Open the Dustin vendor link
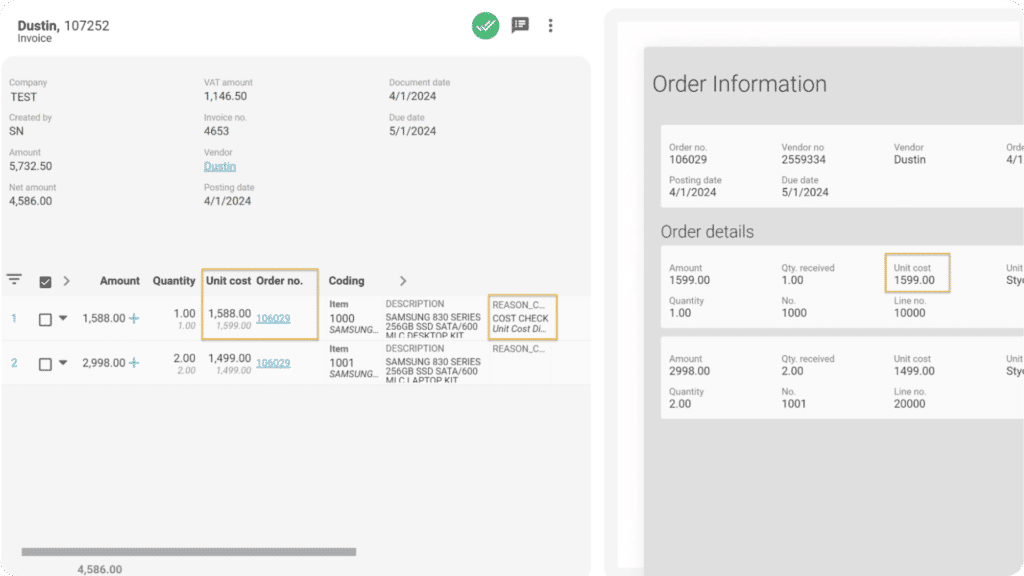This screenshot has height=576, width=1024. pos(219,167)
